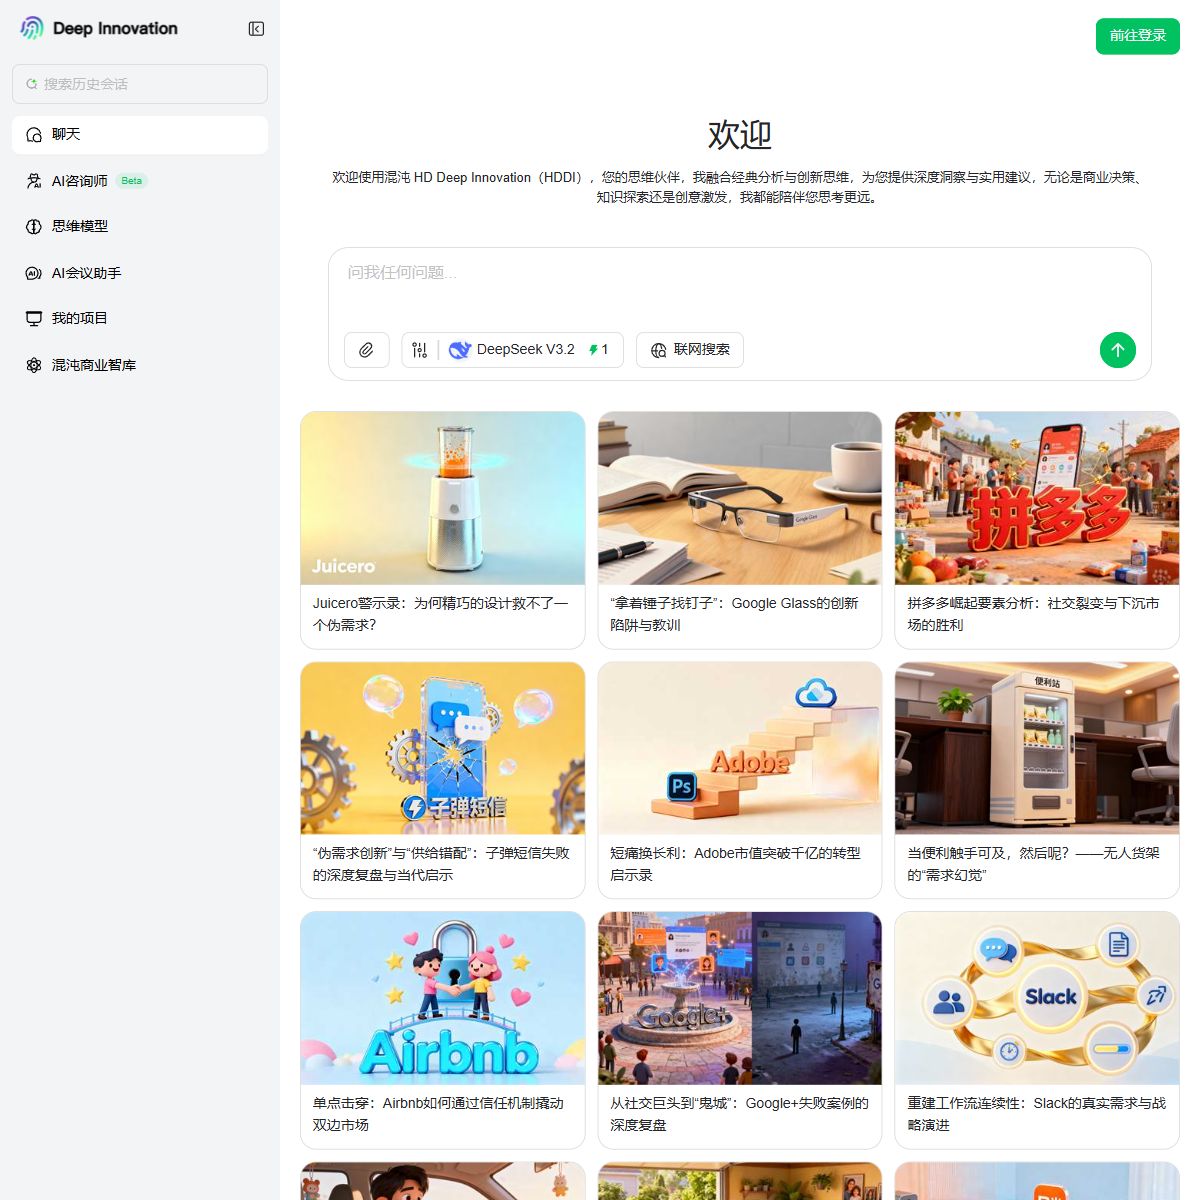
Task: Open model settings with the sliders icon
Action: tap(420, 350)
